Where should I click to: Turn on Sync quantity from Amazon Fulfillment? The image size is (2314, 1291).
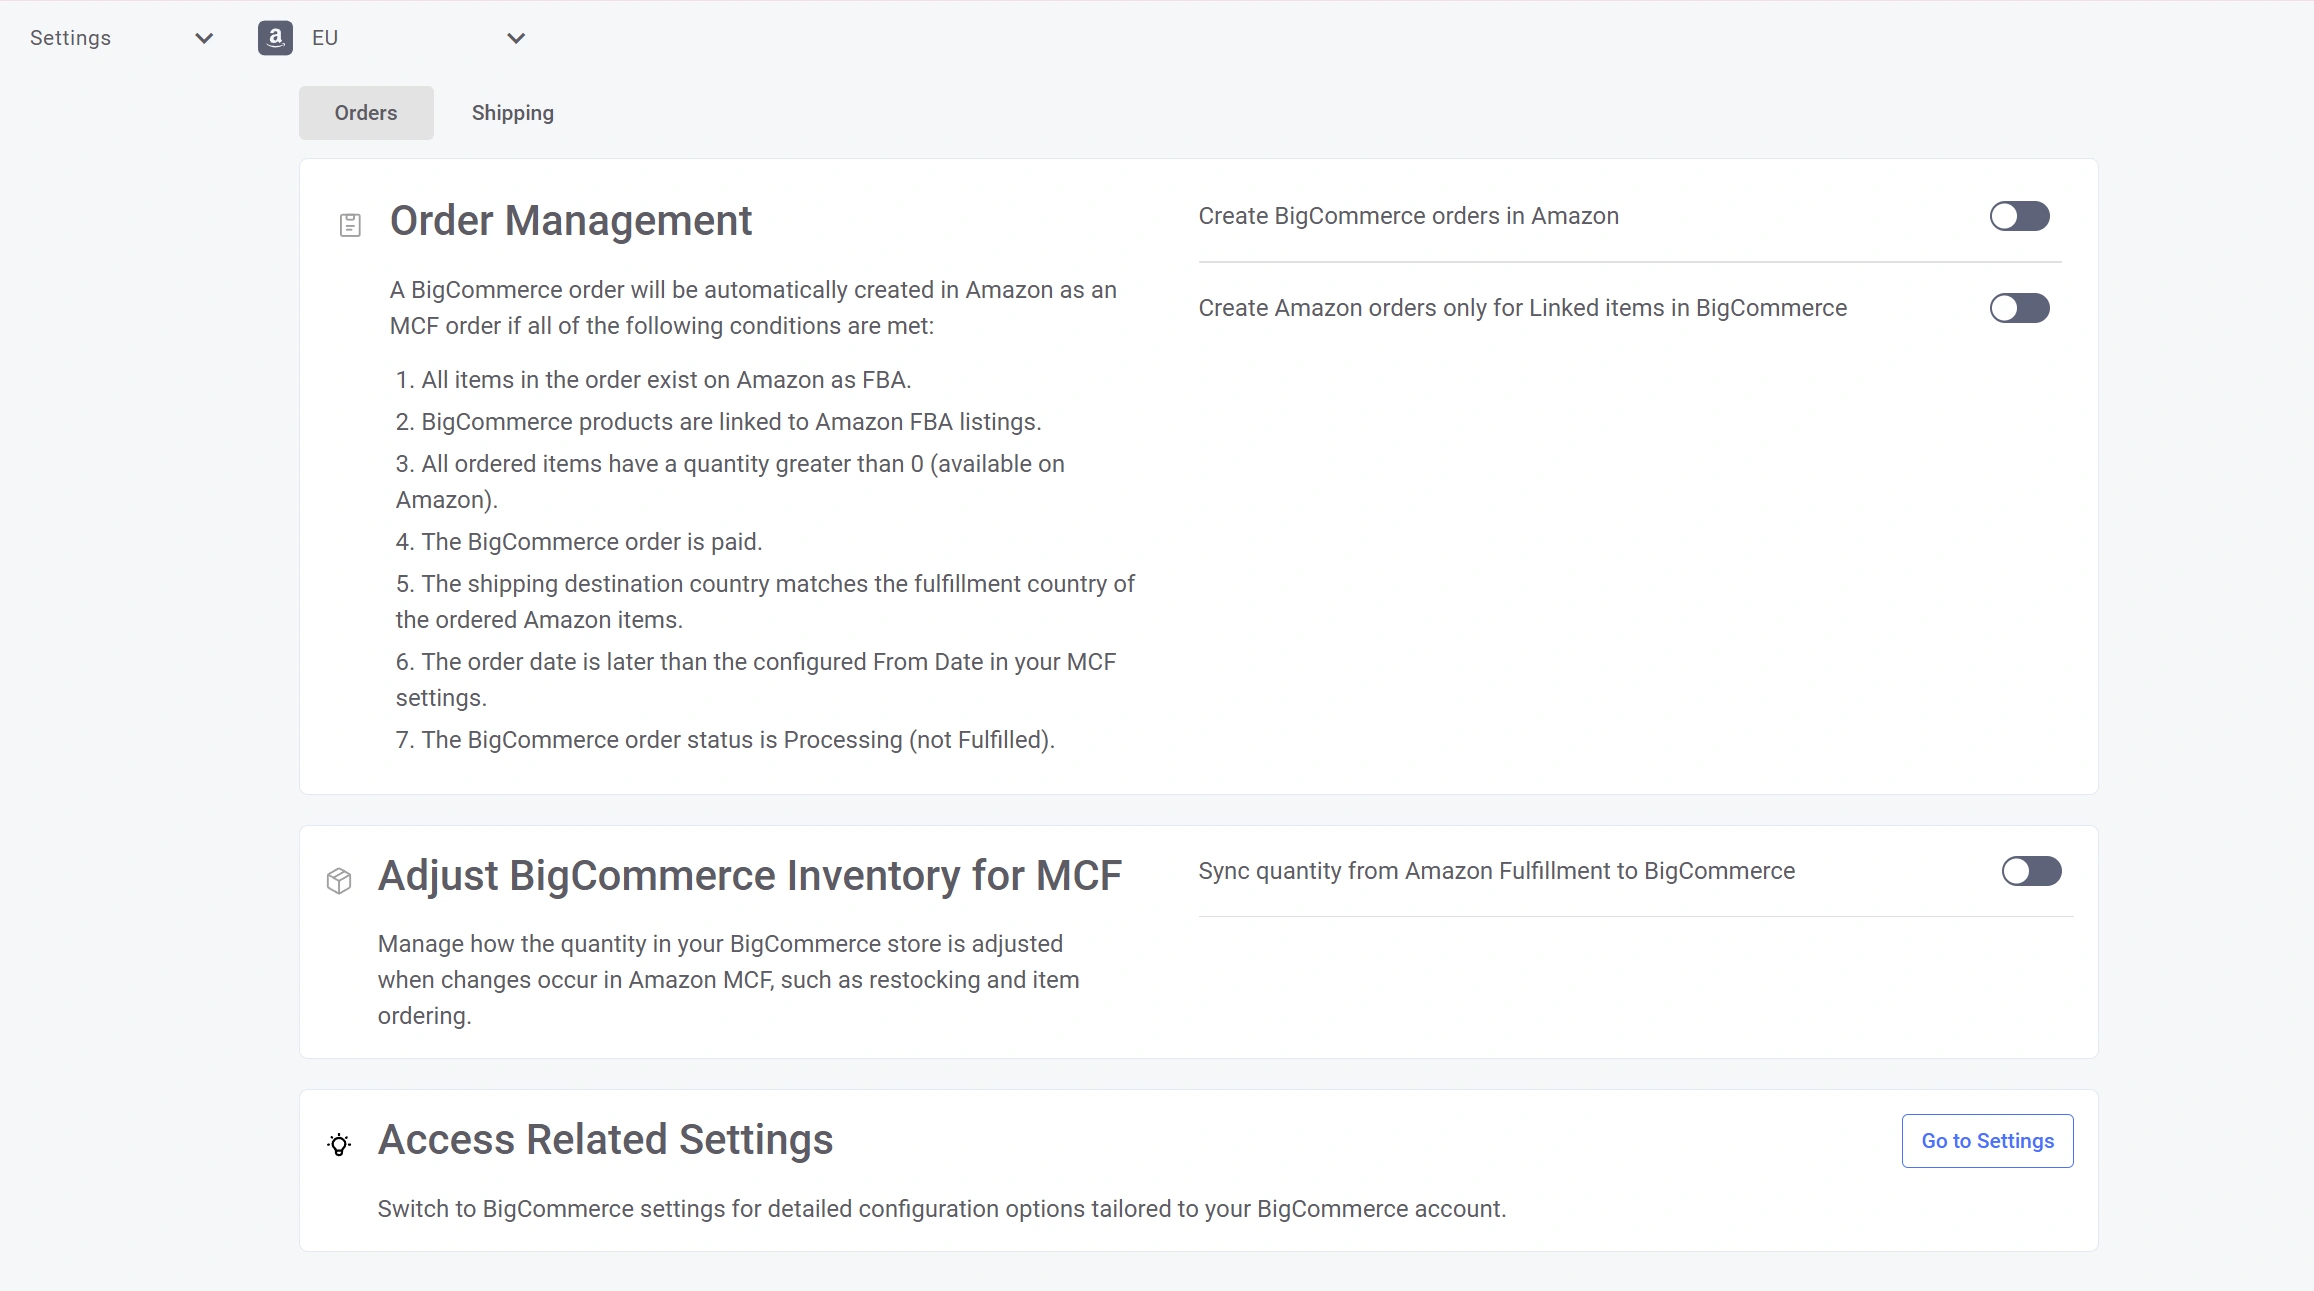[2031, 871]
